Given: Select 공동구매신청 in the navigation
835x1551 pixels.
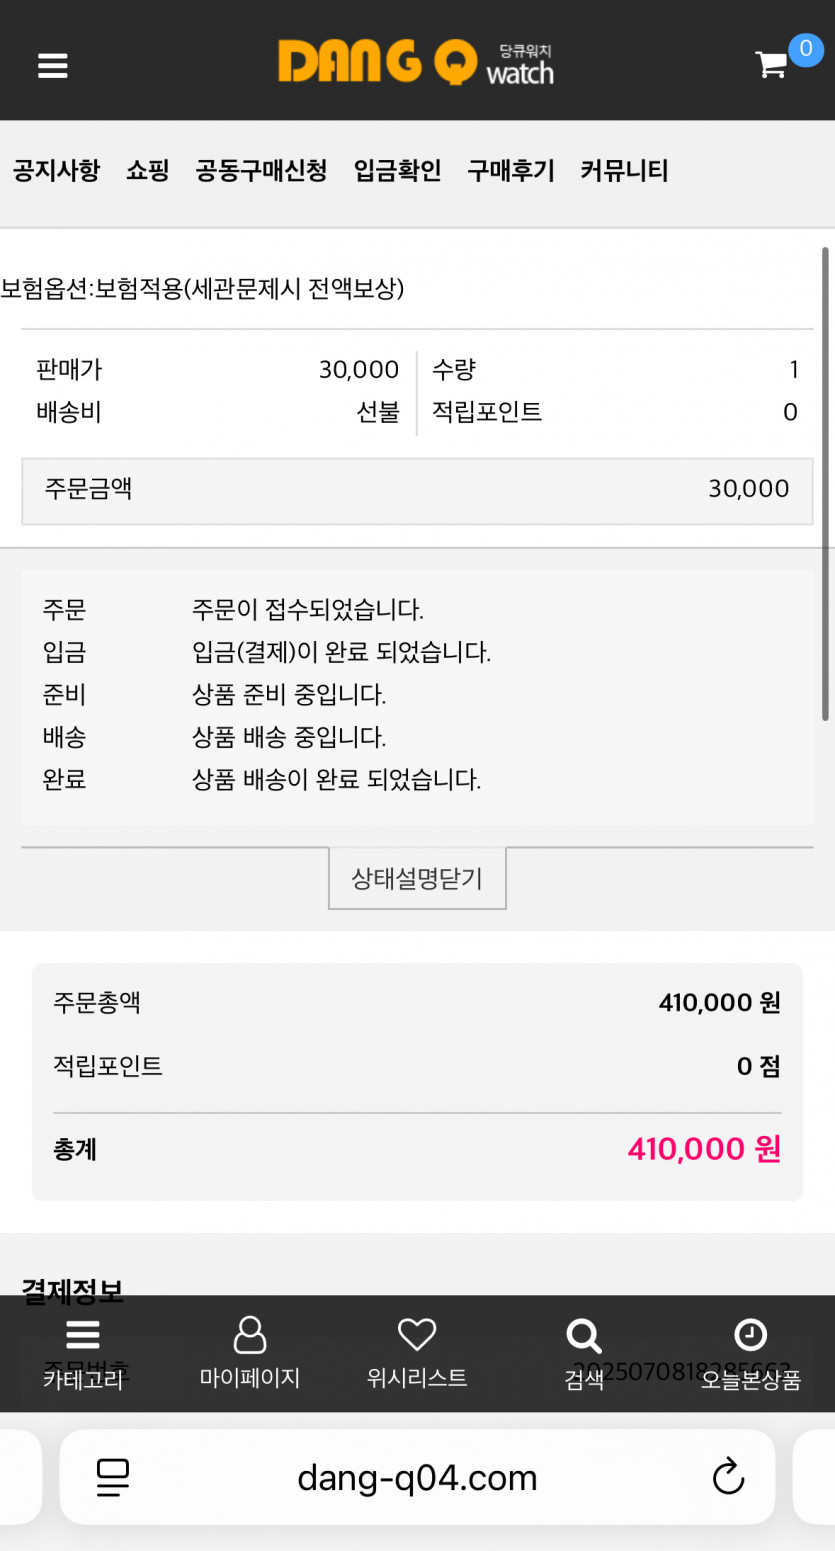Looking at the screenshot, I should click(x=261, y=171).
